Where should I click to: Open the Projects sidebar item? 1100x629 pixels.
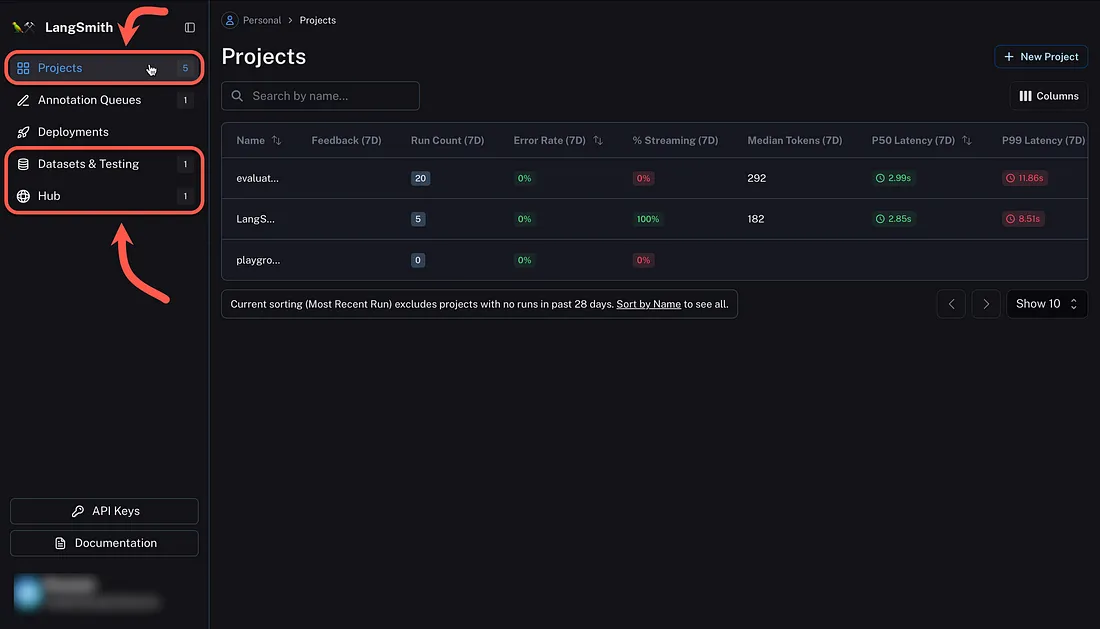[105, 68]
